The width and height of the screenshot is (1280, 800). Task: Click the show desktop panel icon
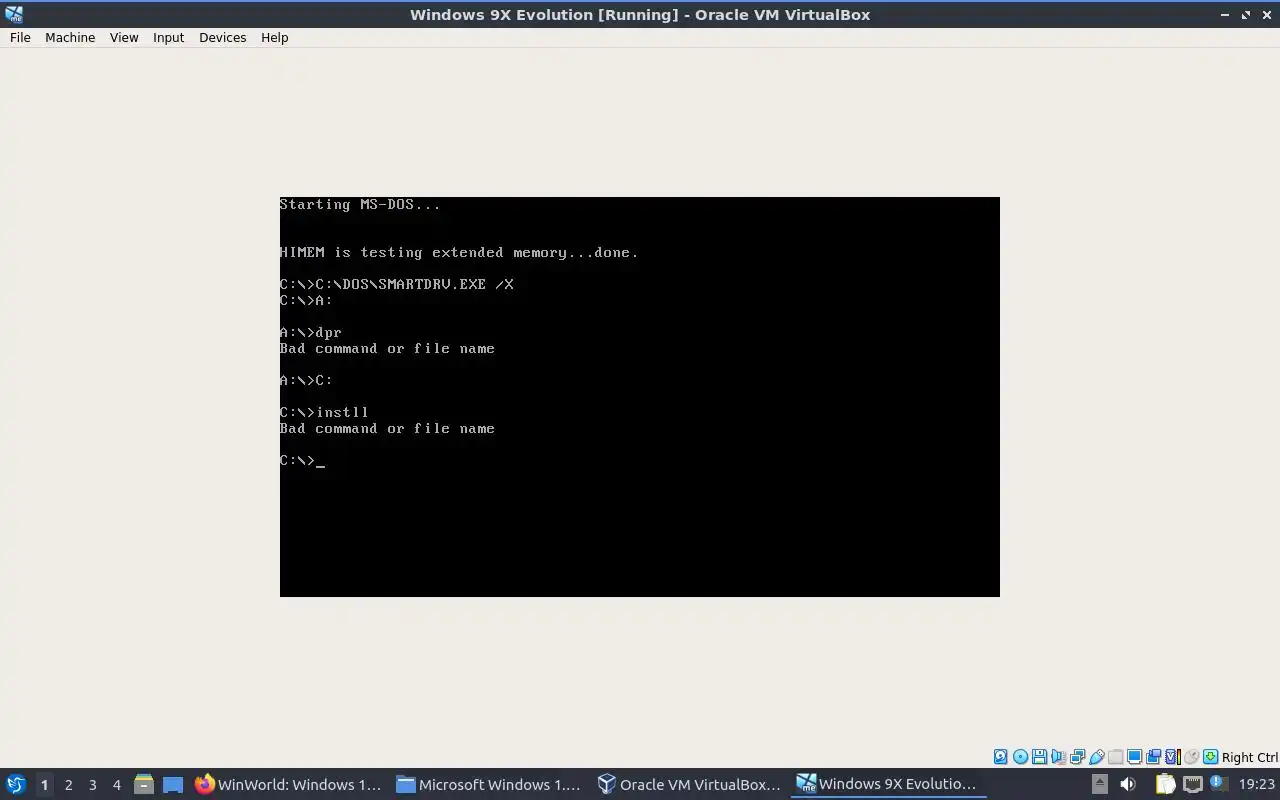click(173, 784)
